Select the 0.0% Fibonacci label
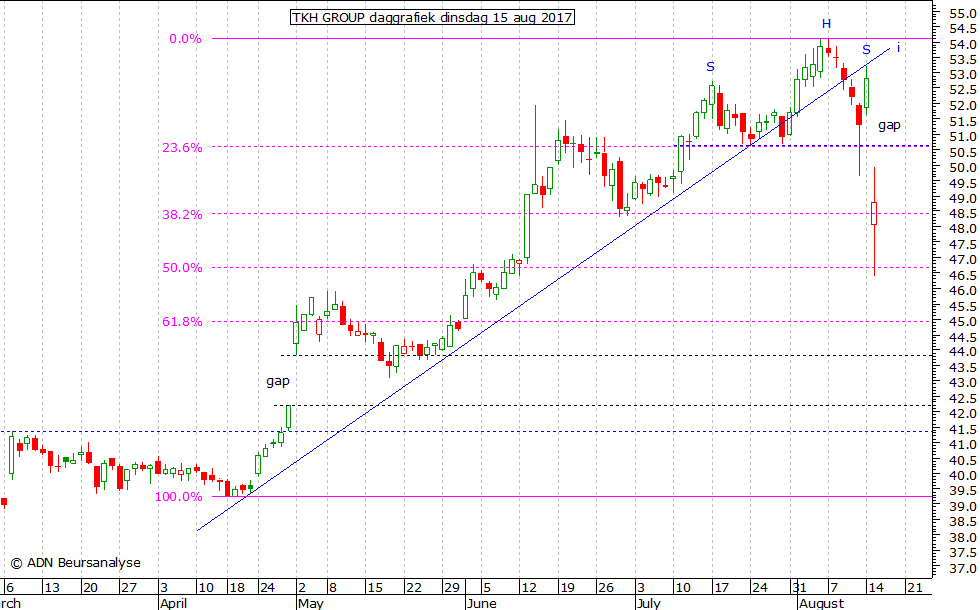 186,39
